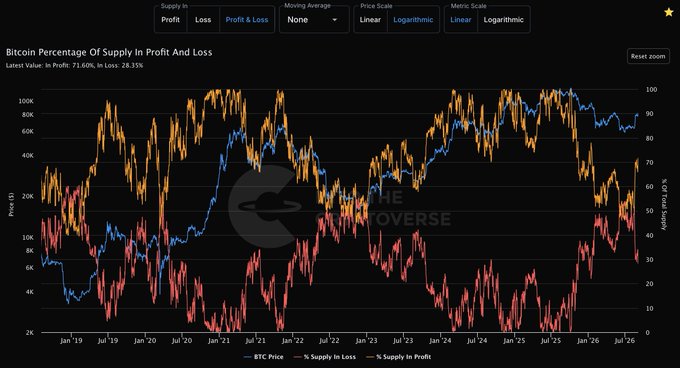This screenshot has height=368, width=680.
Task: Select Loss under Supply In
Action: [x=203, y=20]
